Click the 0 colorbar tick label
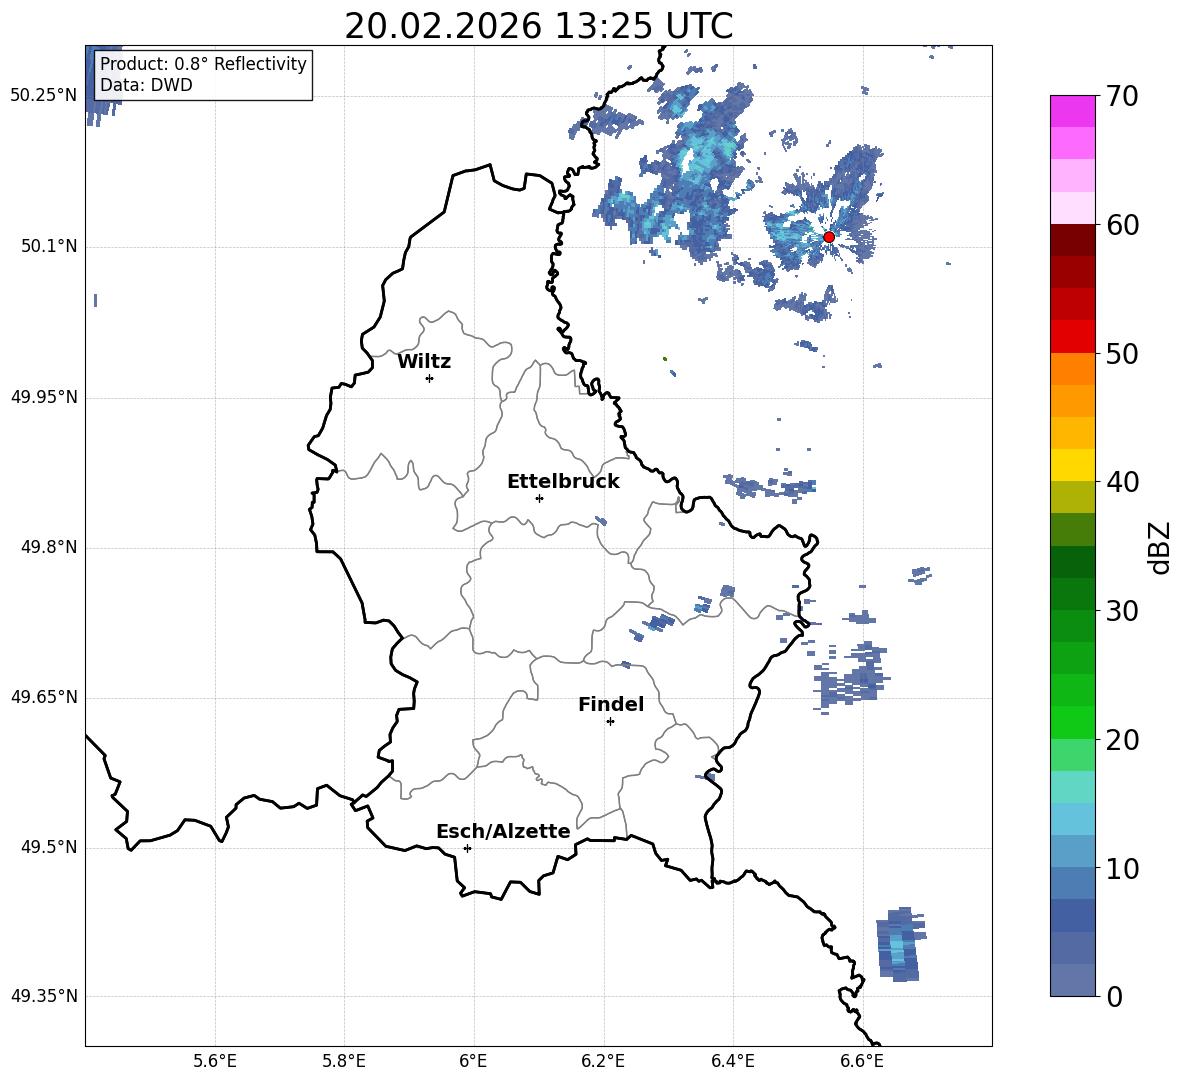 [x=1114, y=996]
